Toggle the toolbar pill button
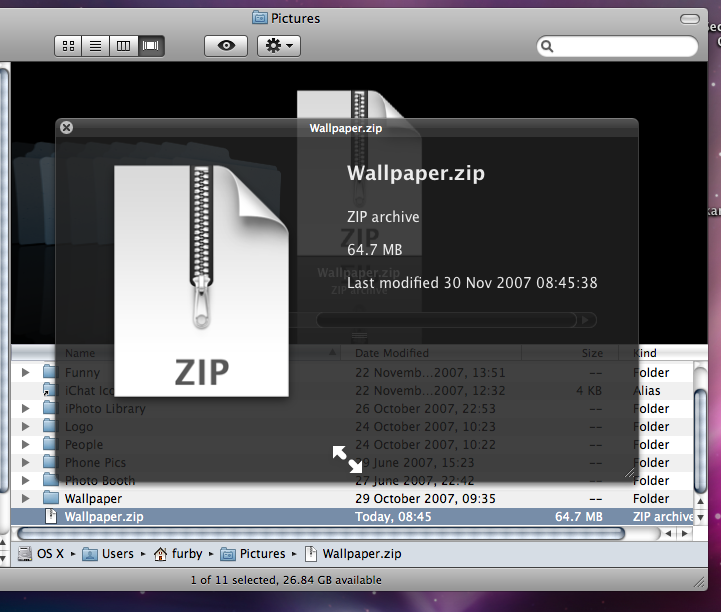This screenshot has width=721, height=612. (689, 19)
